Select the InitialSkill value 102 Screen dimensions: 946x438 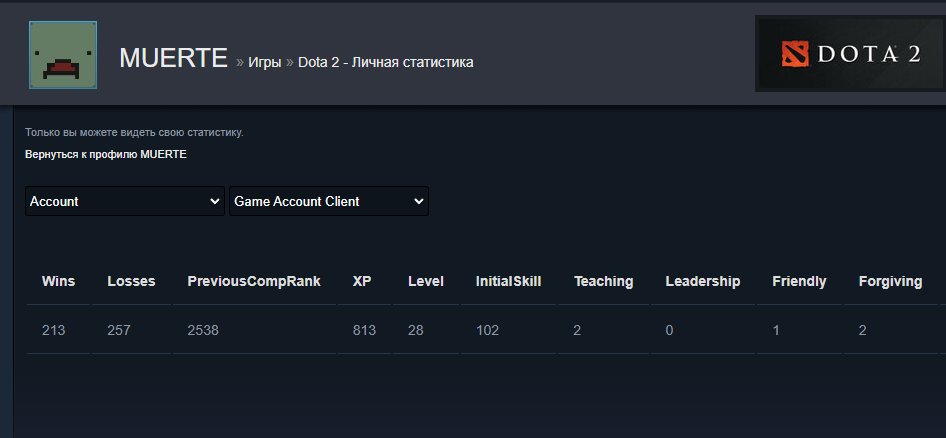click(487, 330)
